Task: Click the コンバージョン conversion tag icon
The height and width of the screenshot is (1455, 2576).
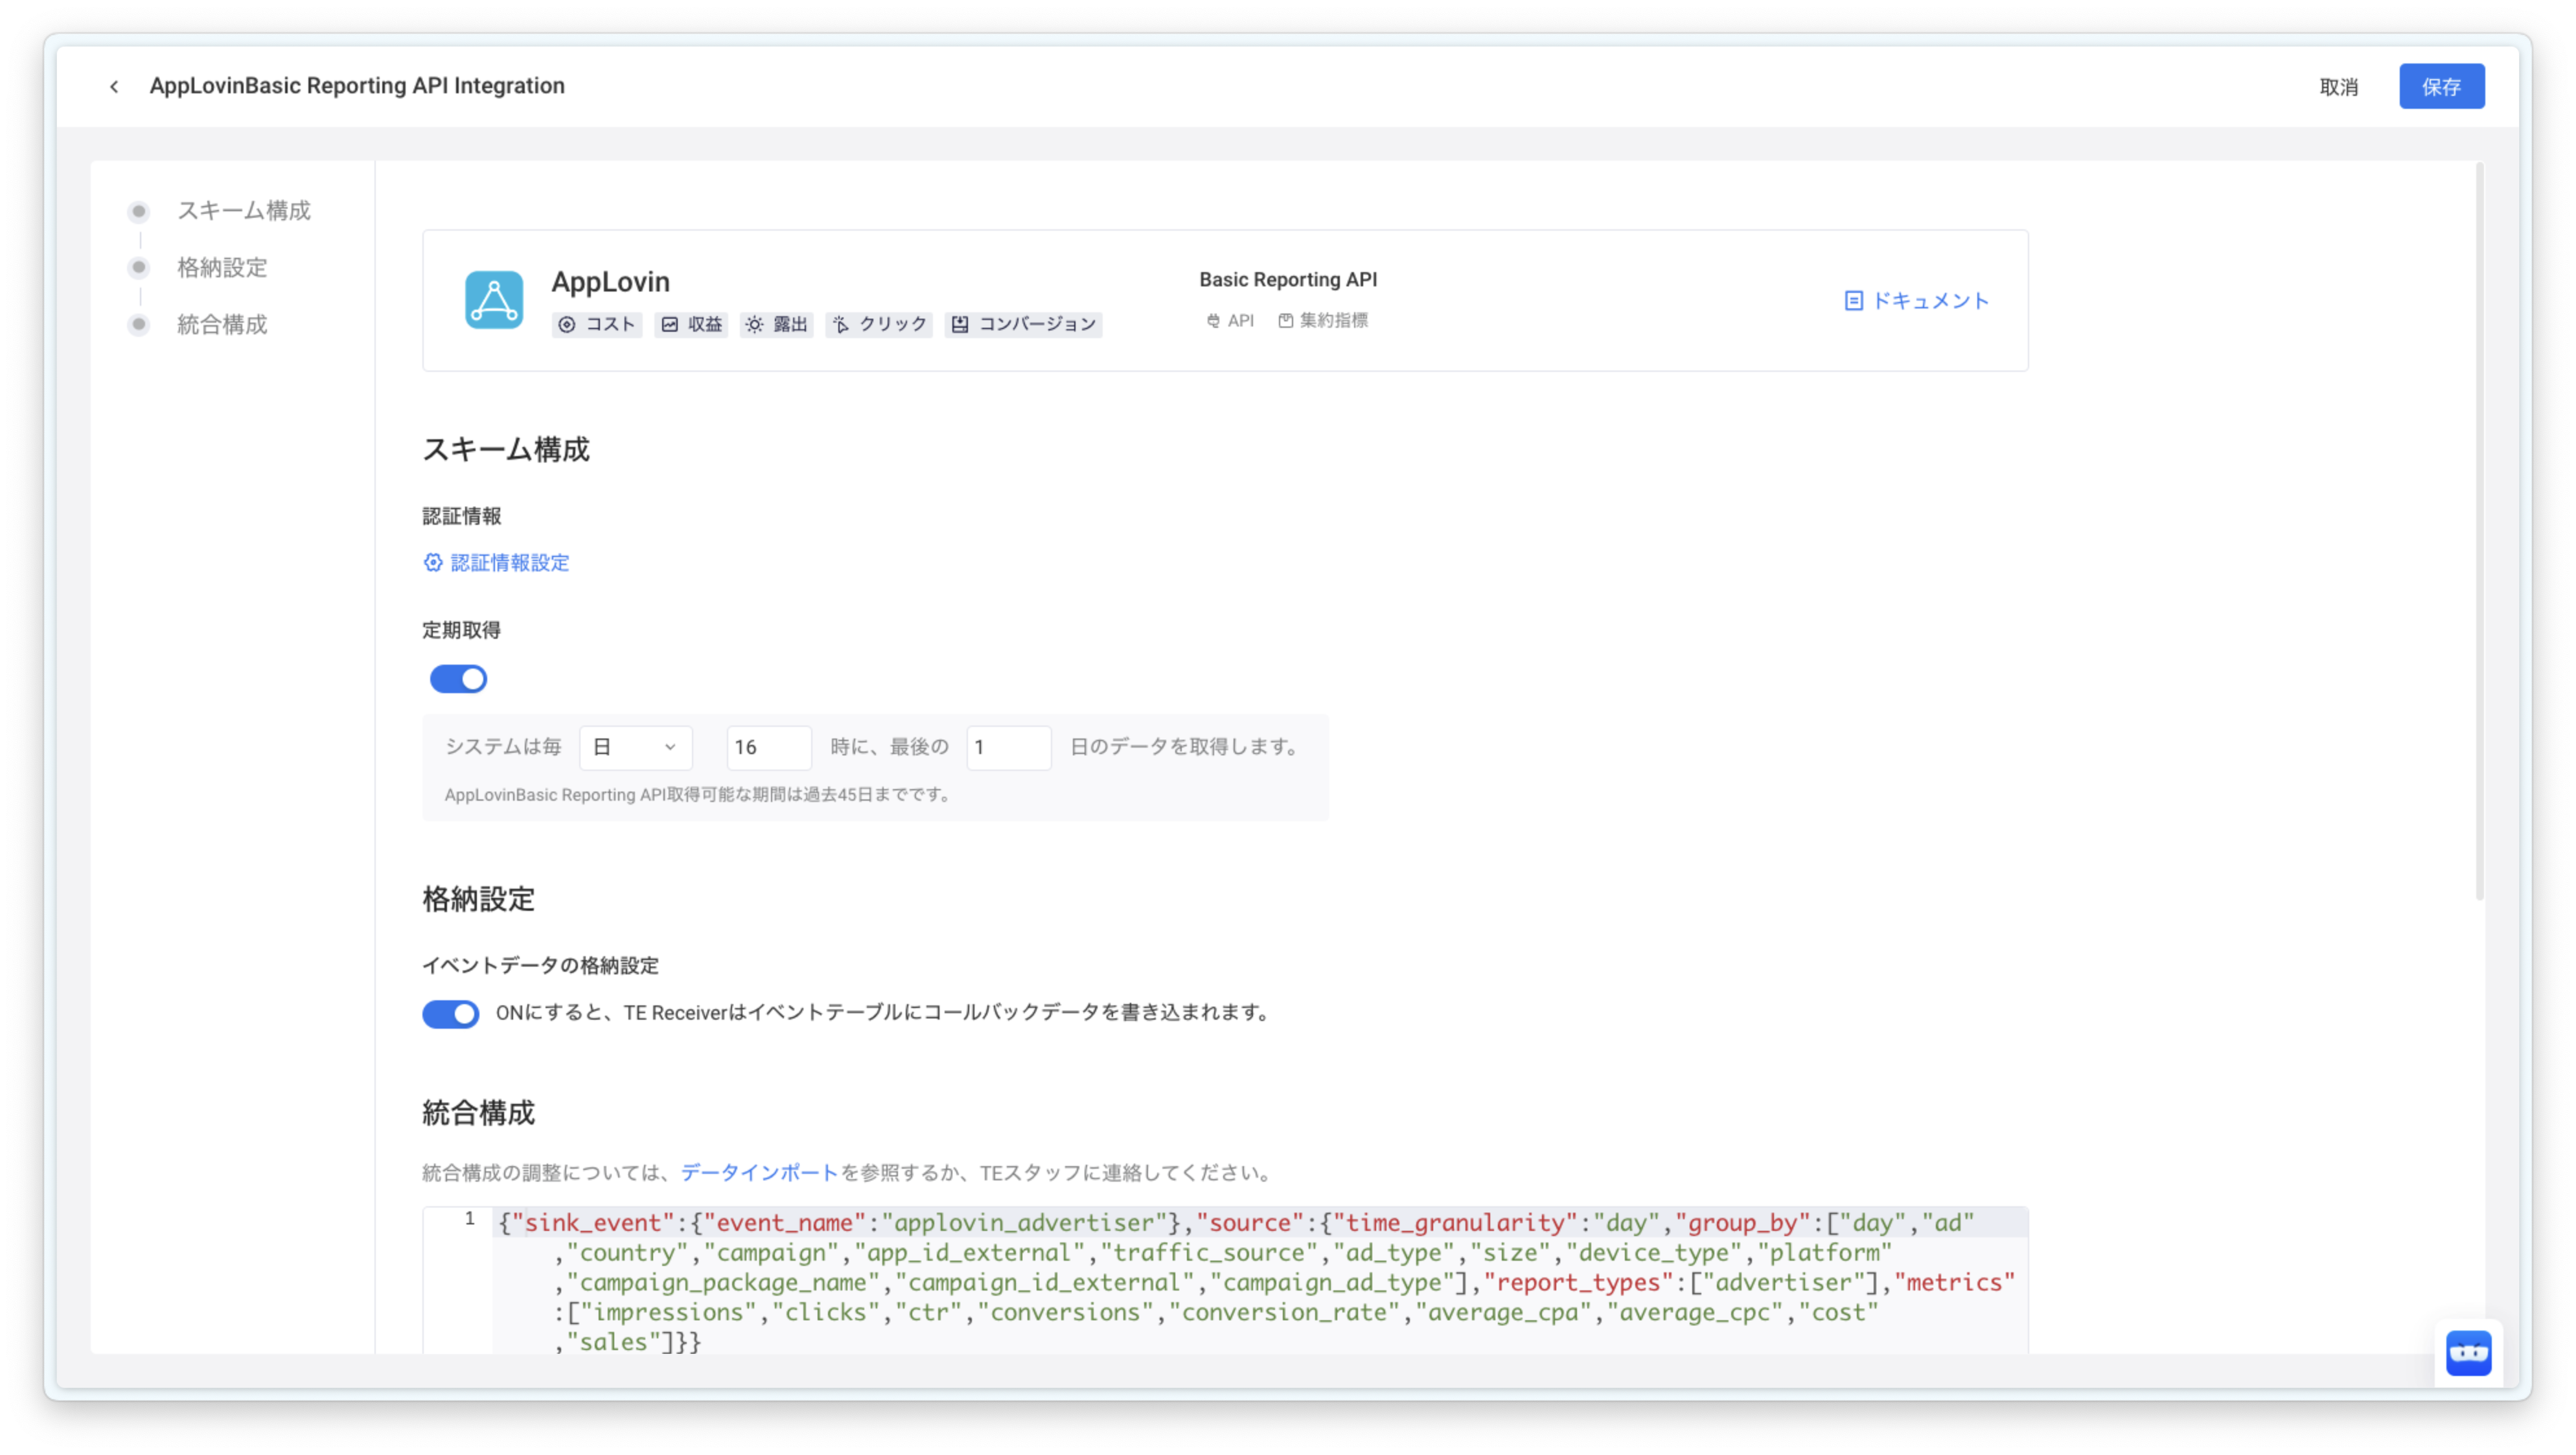Action: pyautogui.click(x=959, y=324)
